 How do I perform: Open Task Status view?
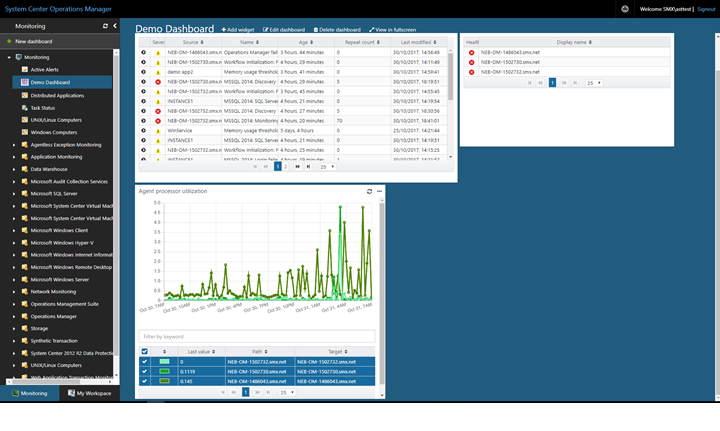tap(43, 108)
